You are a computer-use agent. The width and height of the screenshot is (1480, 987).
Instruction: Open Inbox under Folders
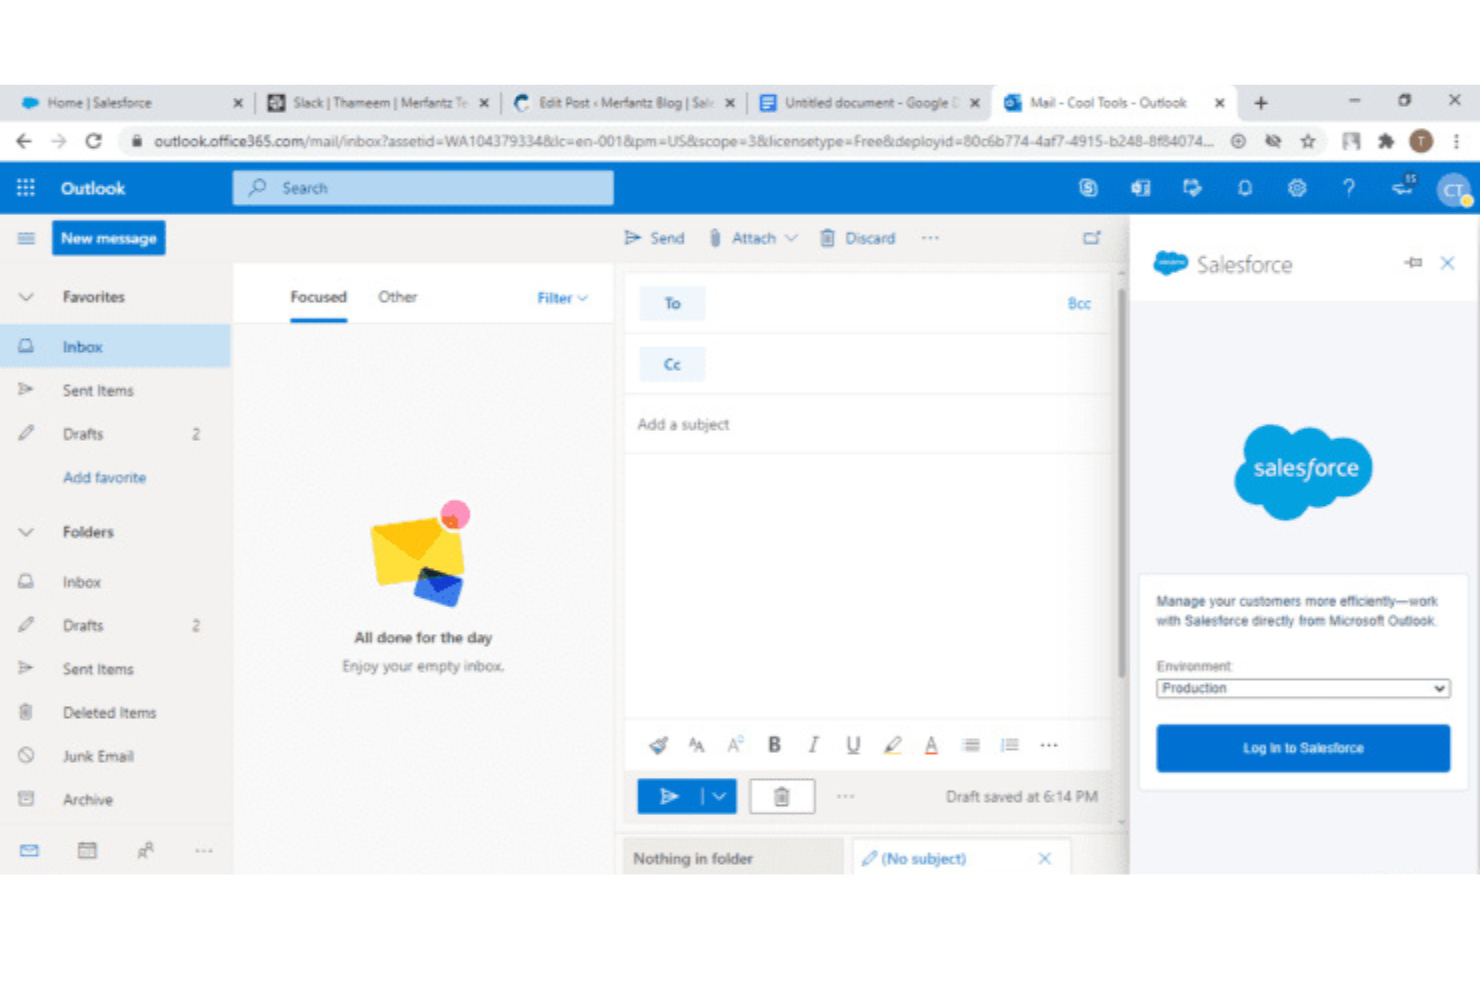click(116, 582)
